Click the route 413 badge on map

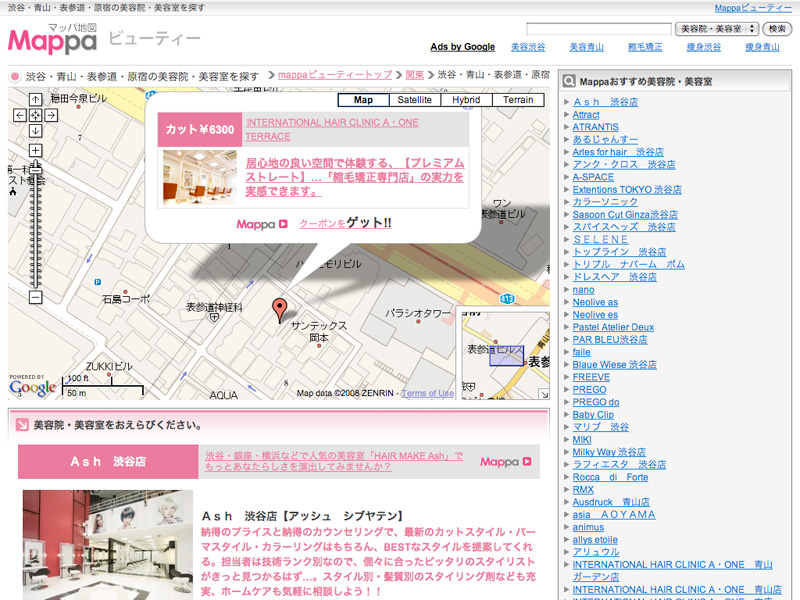click(507, 298)
